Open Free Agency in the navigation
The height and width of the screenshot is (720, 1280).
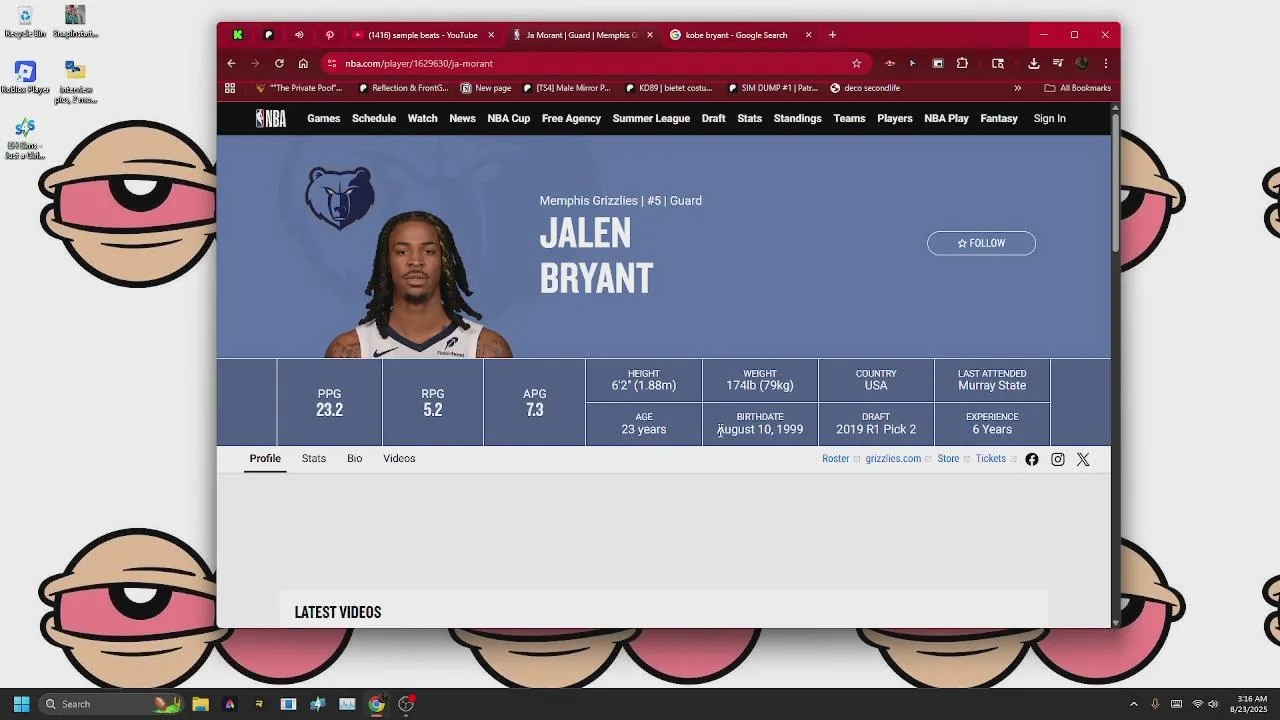click(x=571, y=118)
